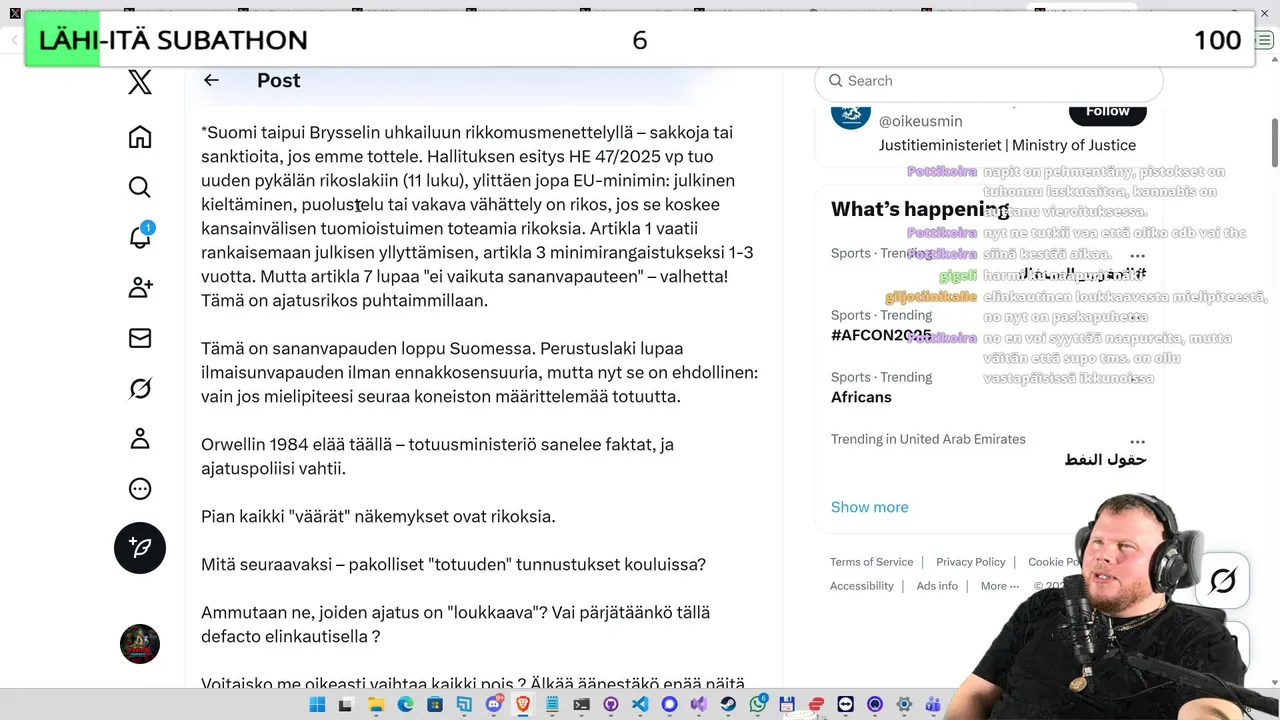Open more options on first trending item
The height and width of the screenshot is (720, 1280).
click(x=1137, y=256)
